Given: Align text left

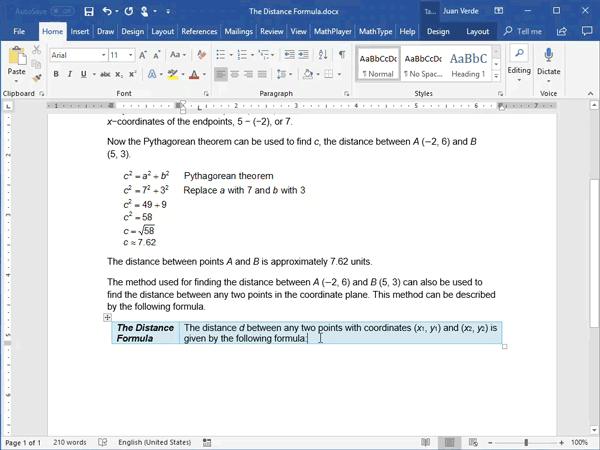Looking at the screenshot, I should tap(221, 74).
